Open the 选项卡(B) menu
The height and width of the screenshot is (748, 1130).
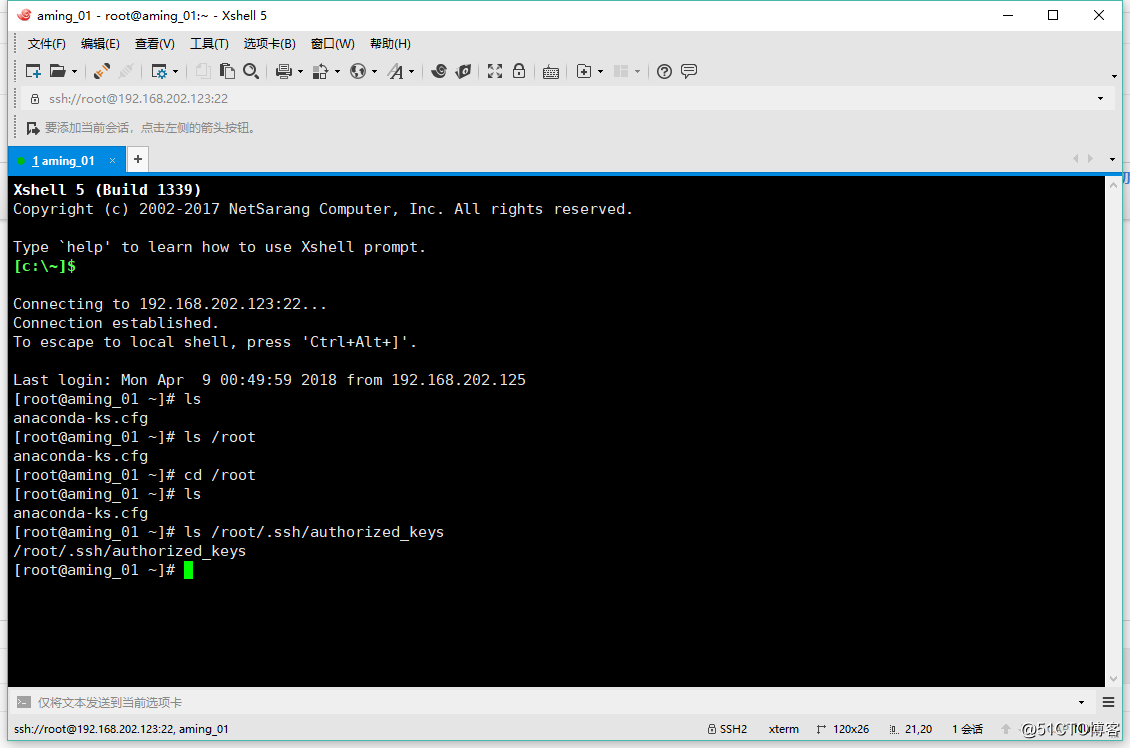coord(270,44)
